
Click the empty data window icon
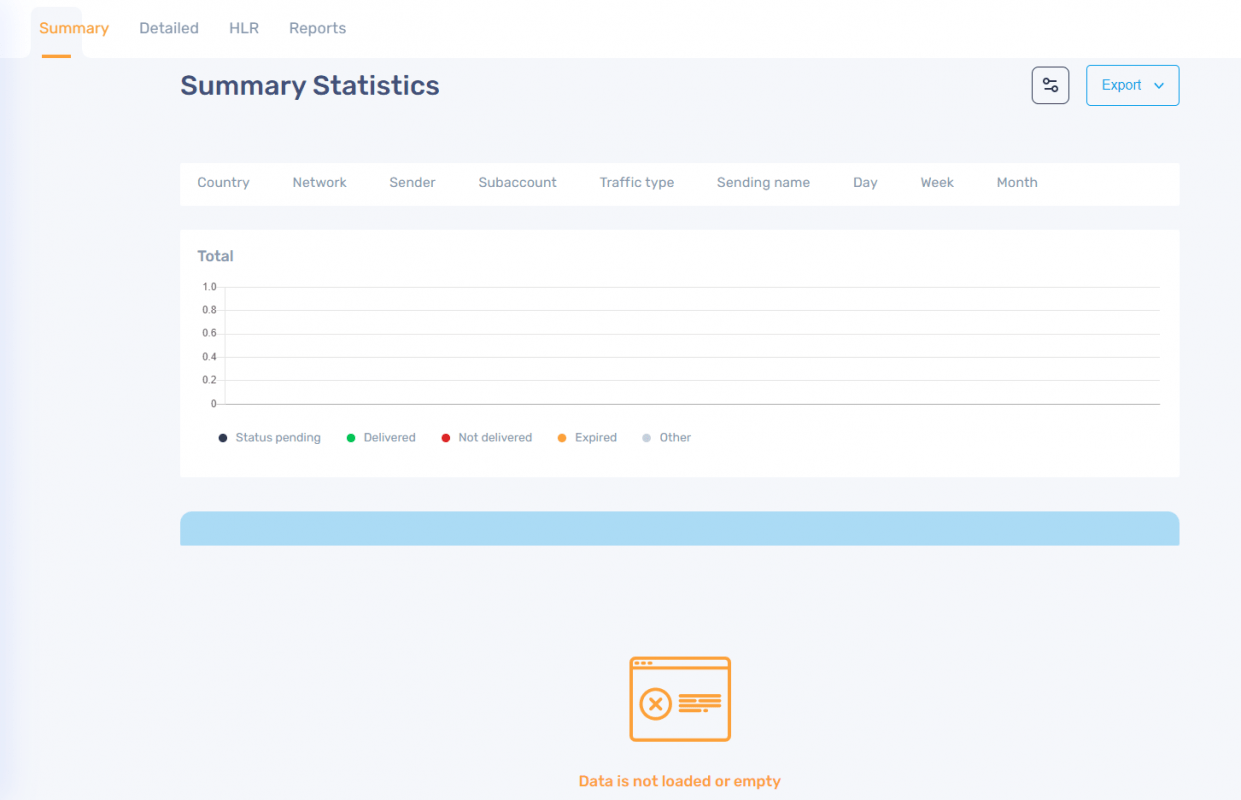click(x=680, y=699)
